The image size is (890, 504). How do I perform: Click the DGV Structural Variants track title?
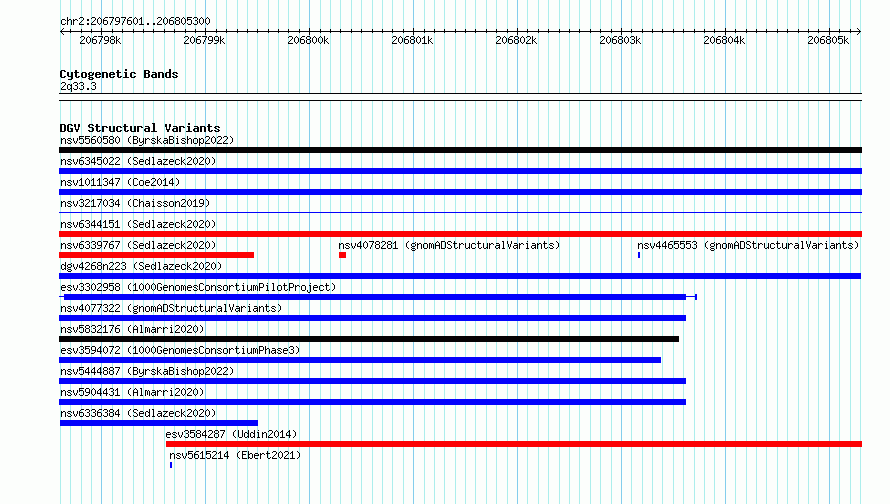coord(140,128)
